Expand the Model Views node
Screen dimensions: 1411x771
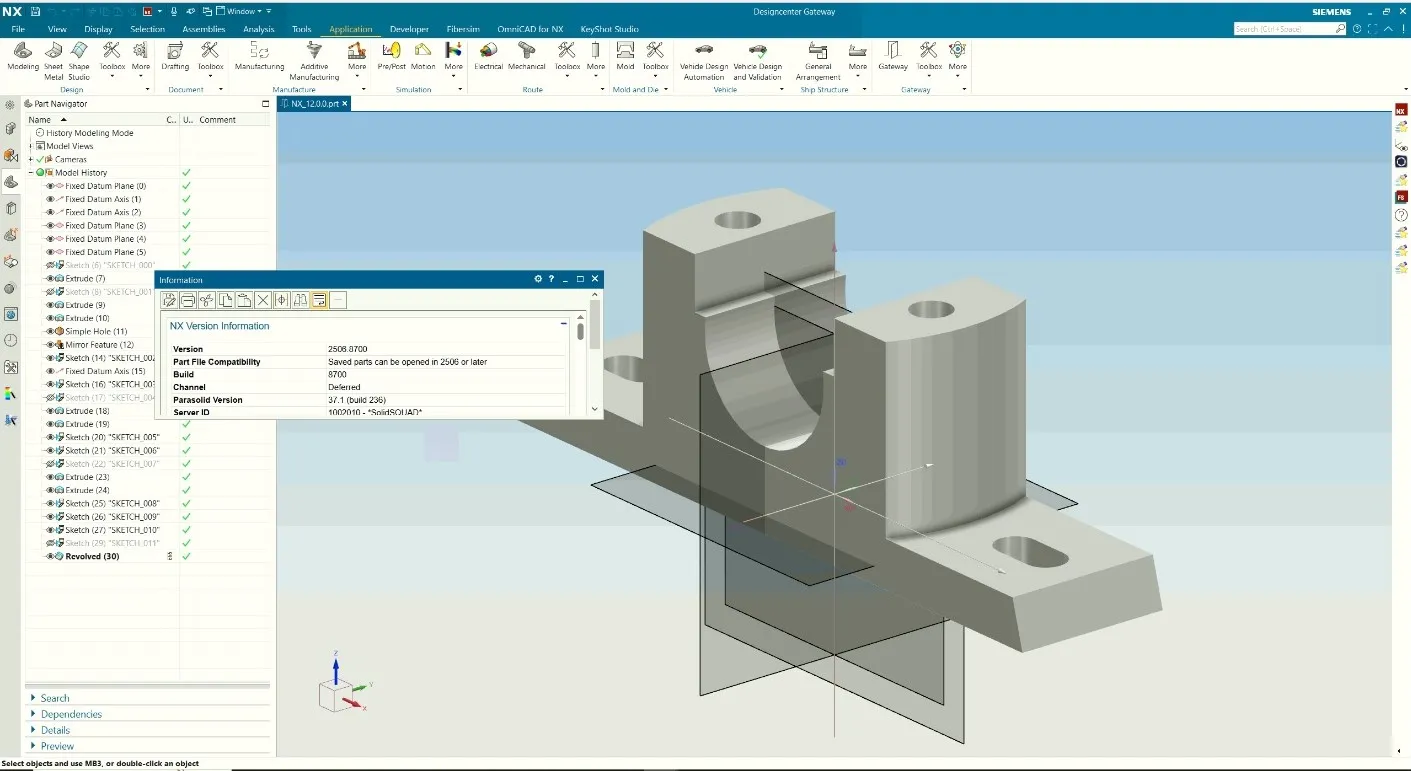pyautogui.click(x=31, y=146)
